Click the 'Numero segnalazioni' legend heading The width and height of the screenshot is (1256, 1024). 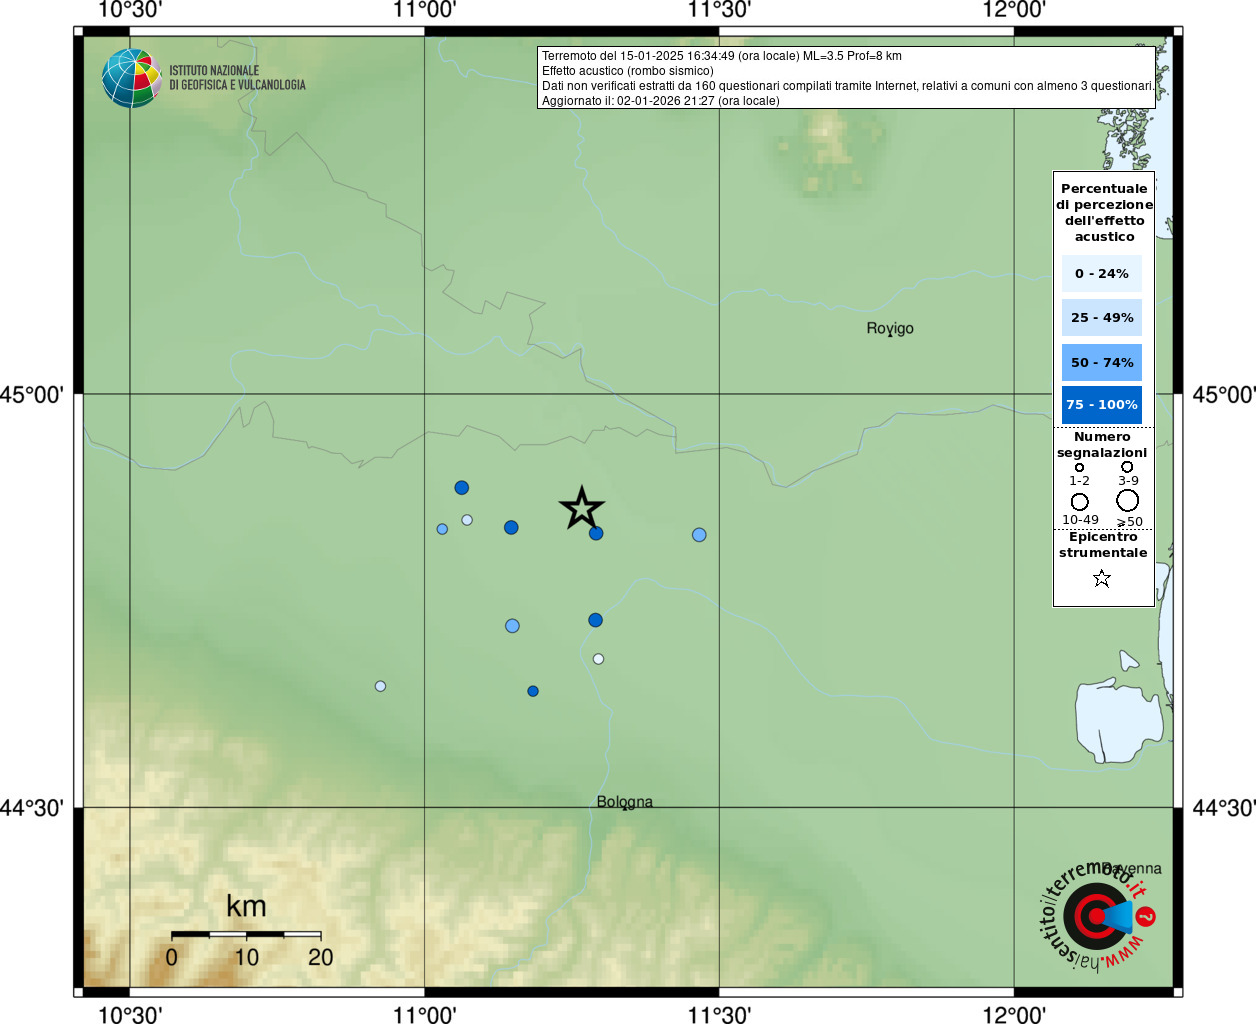pos(1102,445)
